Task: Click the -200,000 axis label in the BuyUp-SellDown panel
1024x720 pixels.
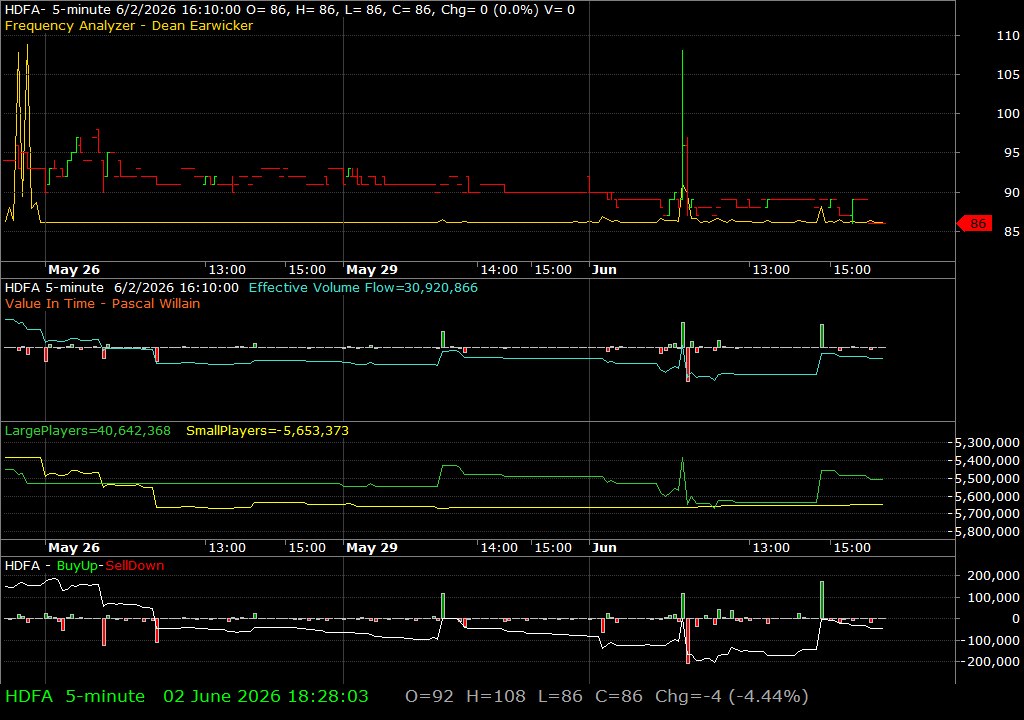Action: pyautogui.click(x=990, y=662)
